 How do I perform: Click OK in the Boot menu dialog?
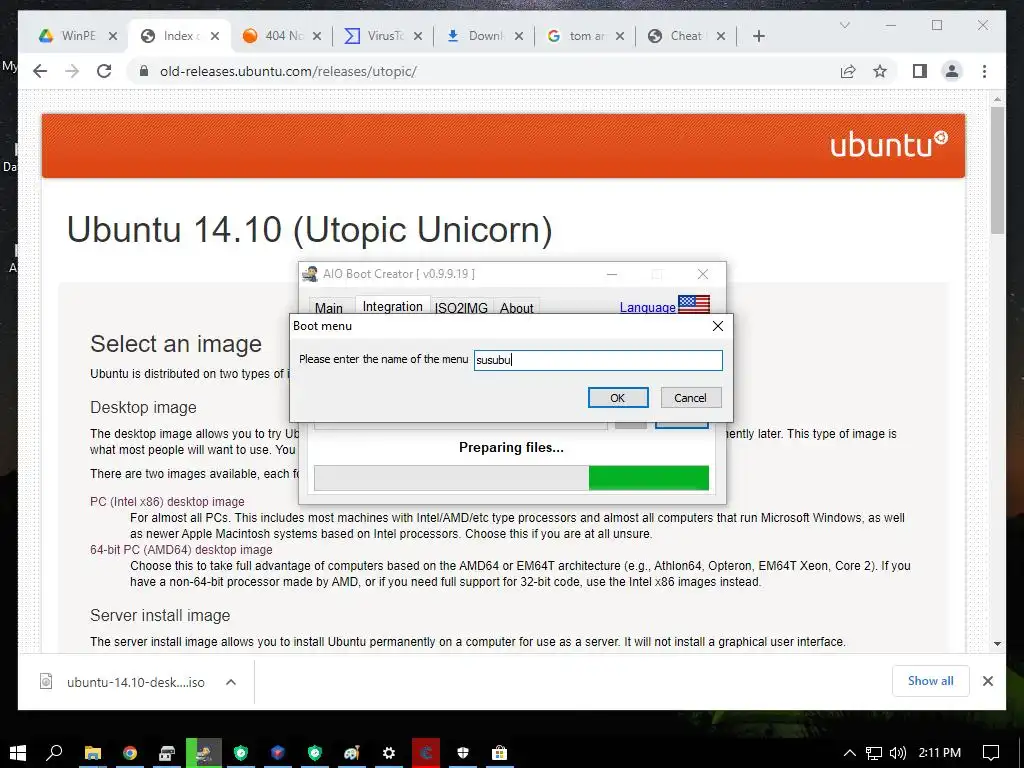click(x=618, y=398)
